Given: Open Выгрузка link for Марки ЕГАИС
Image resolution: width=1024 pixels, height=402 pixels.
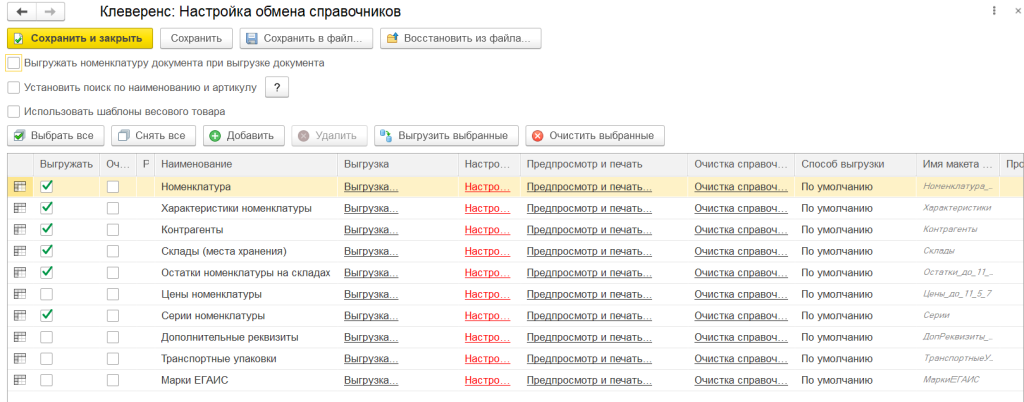Looking at the screenshot, I should pos(371,380).
